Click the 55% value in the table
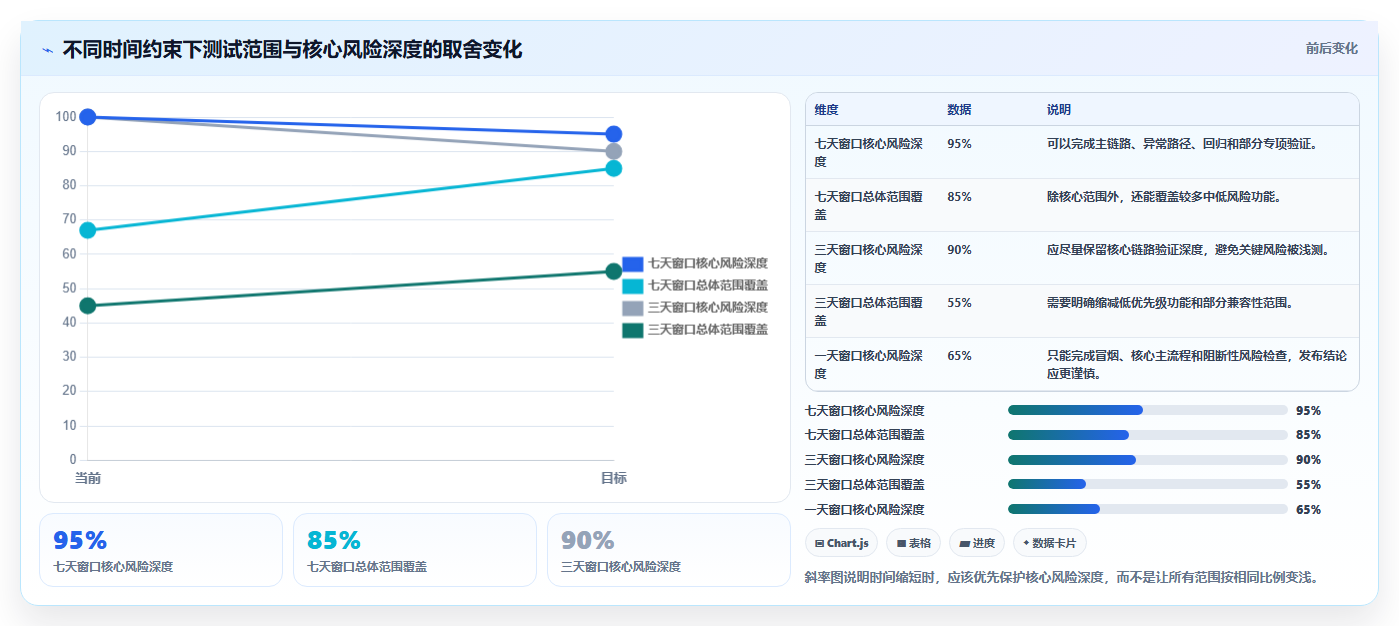The width and height of the screenshot is (1399, 626). (959, 303)
